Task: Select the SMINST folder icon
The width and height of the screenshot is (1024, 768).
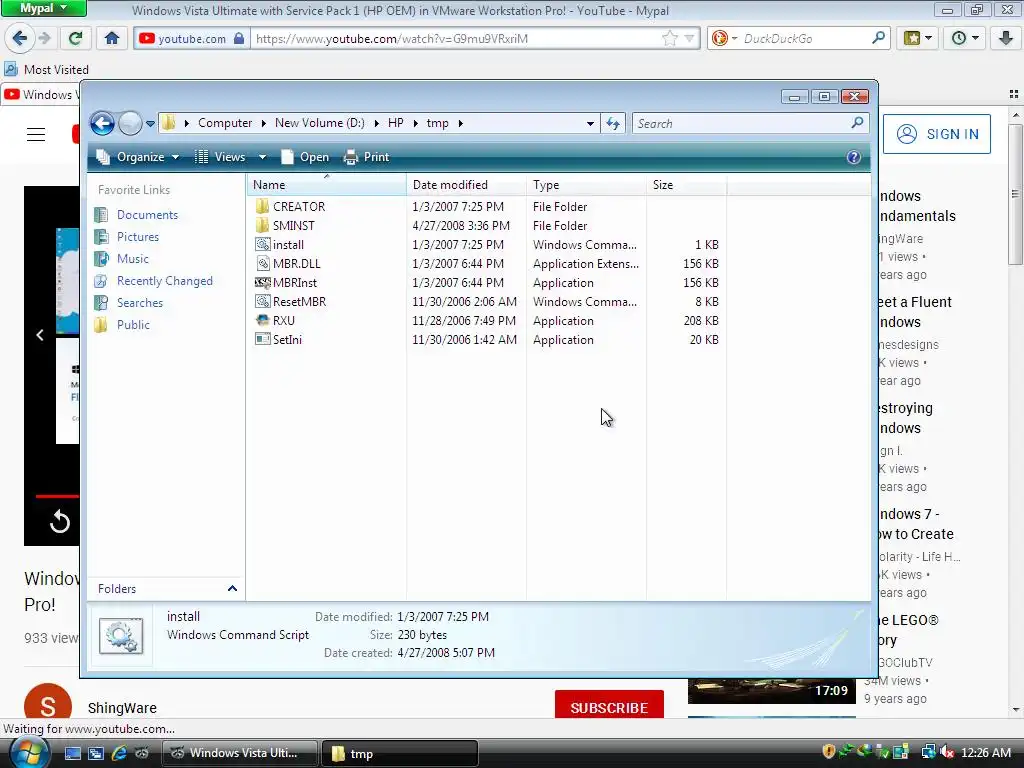Action: point(263,225)
